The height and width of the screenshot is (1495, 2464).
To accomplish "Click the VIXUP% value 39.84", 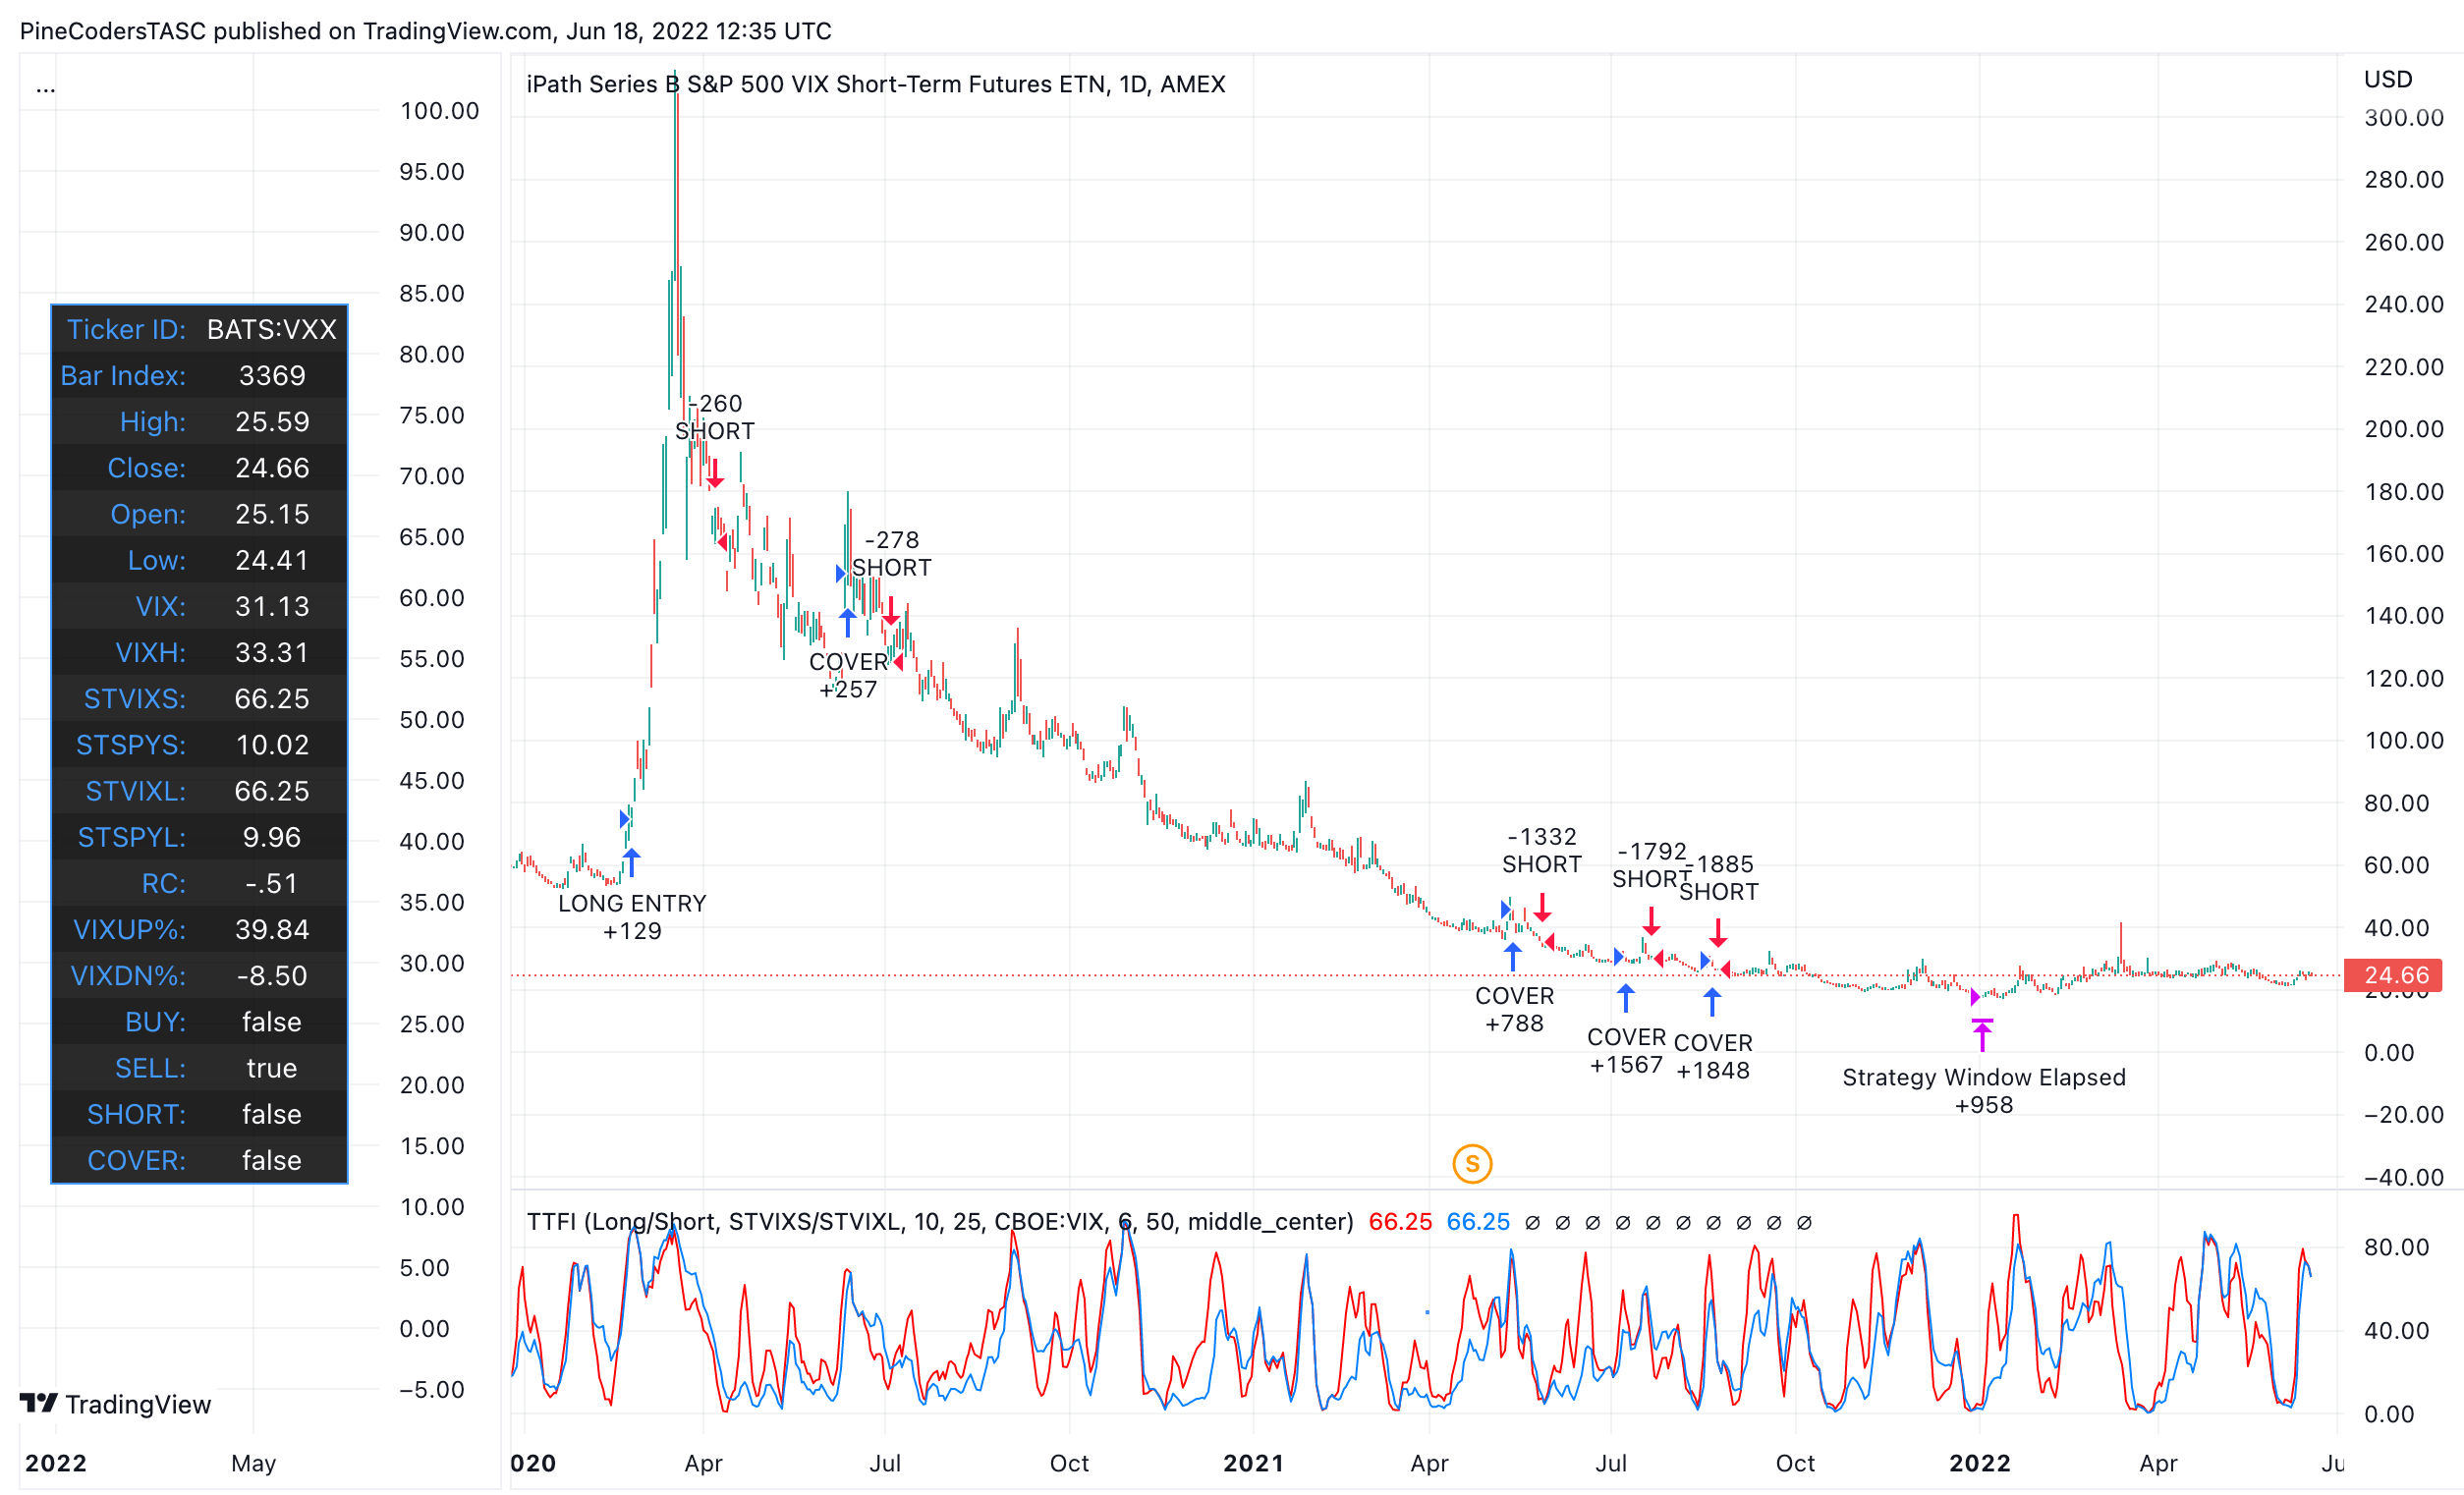I will tap(271, 929).
